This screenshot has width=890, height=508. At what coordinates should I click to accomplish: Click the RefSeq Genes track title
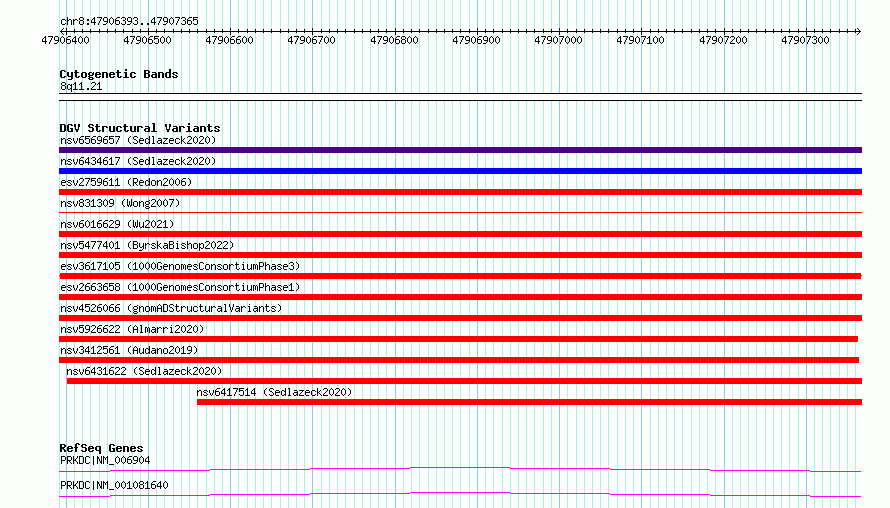point(101,448)
